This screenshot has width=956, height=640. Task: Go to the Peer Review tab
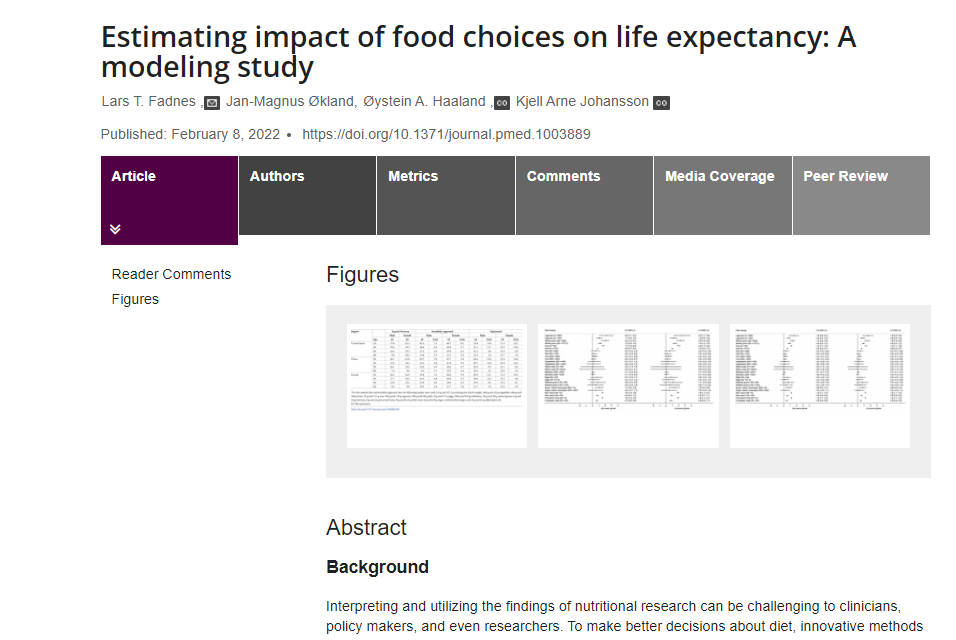[x=861, y=195]
